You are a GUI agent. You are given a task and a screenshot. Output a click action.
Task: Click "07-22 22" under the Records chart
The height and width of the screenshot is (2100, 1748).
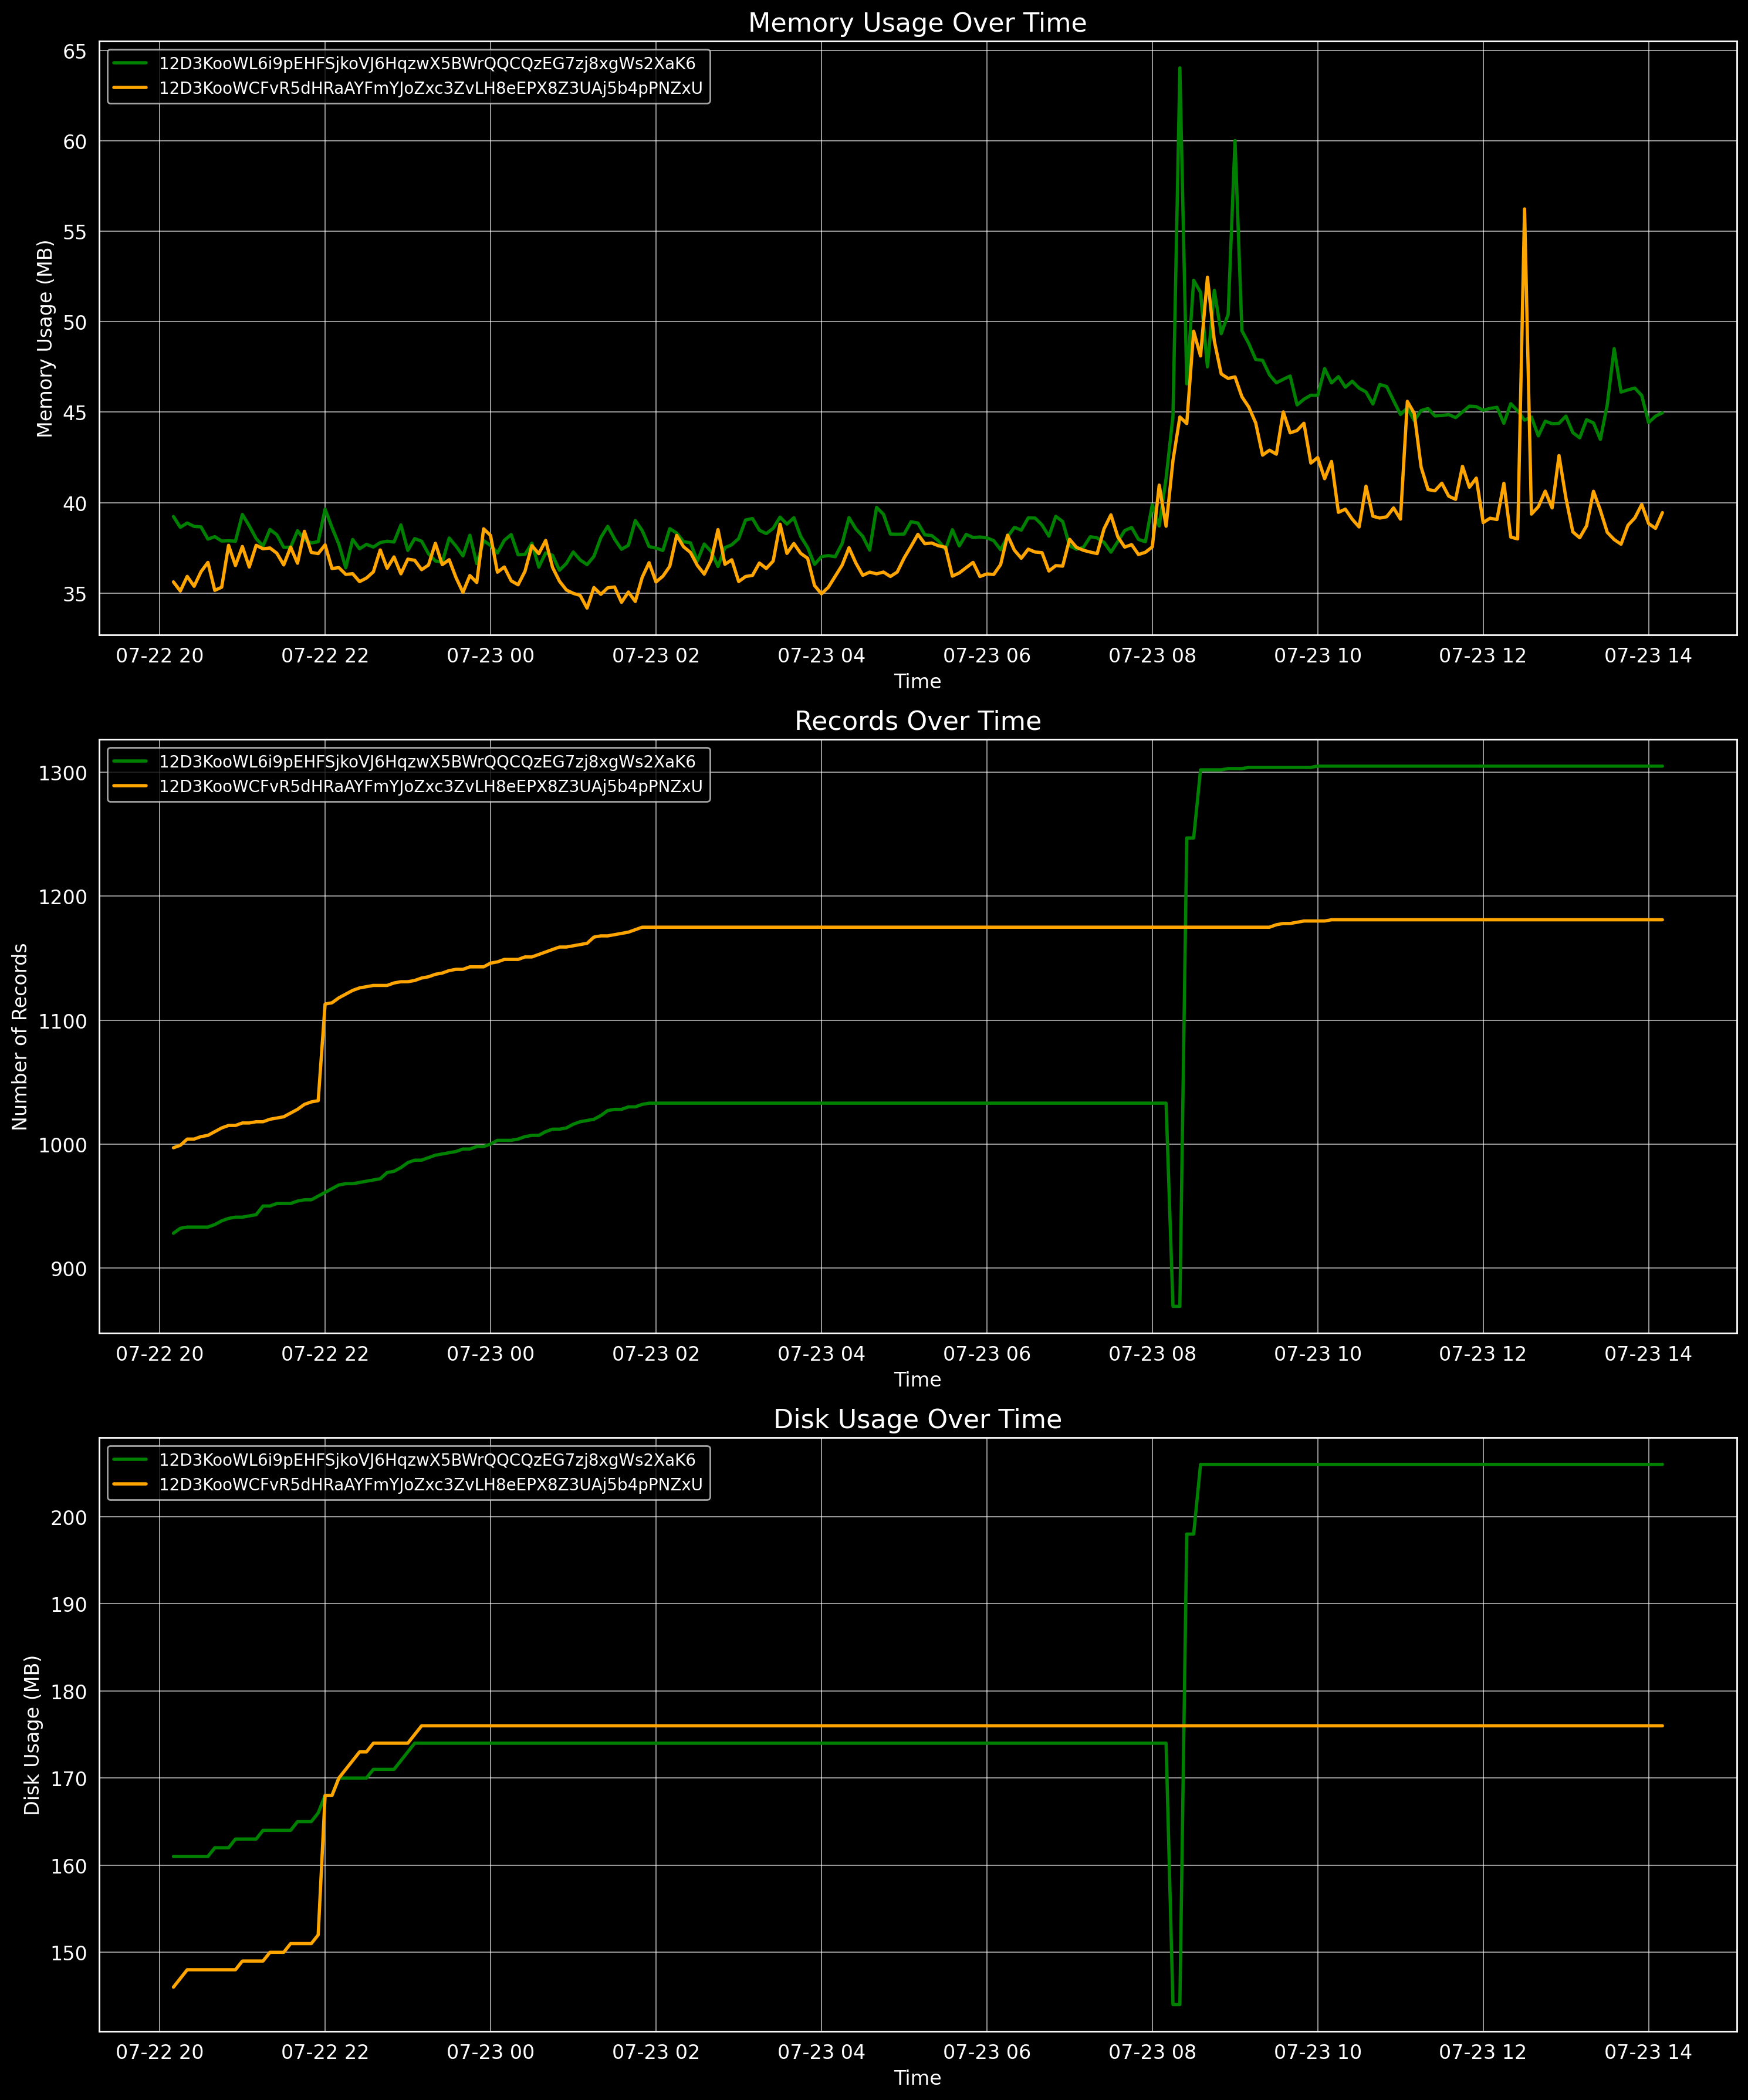(325, 1354)
